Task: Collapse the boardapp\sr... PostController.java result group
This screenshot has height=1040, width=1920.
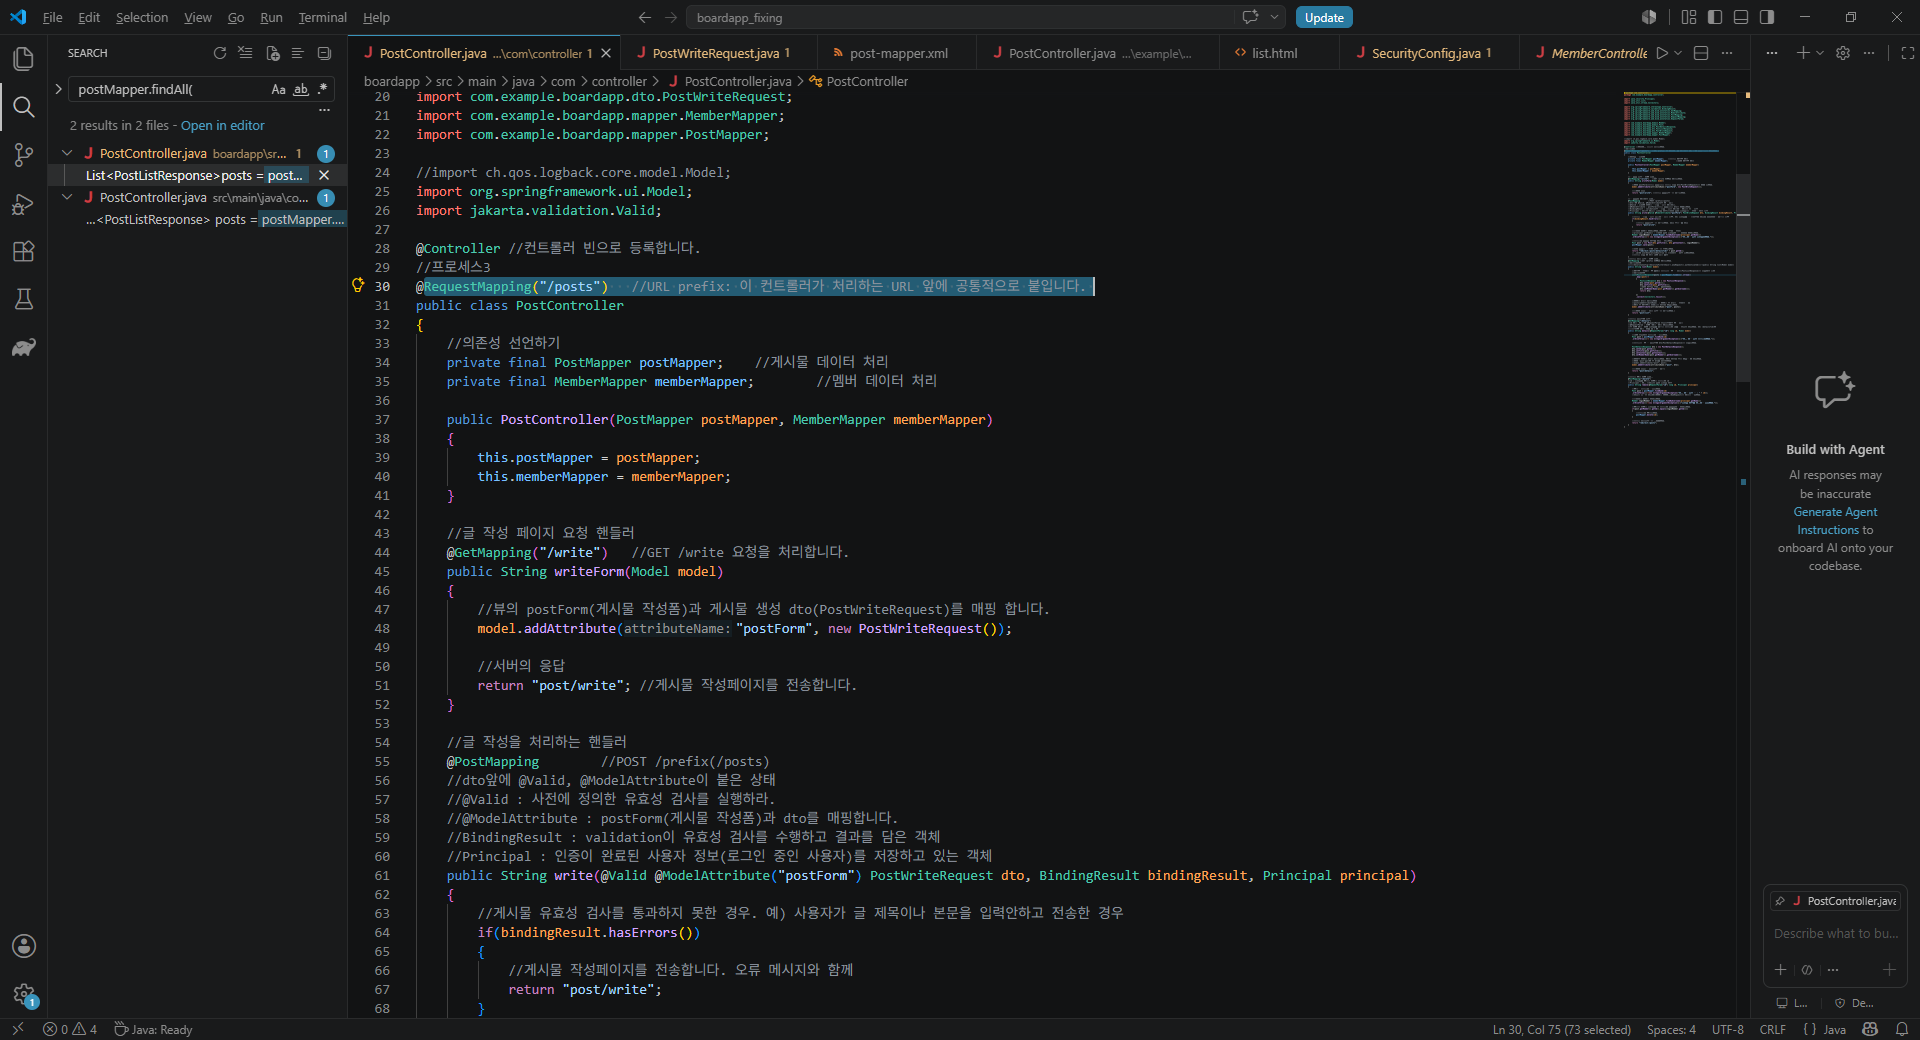Action: [67, 153]
